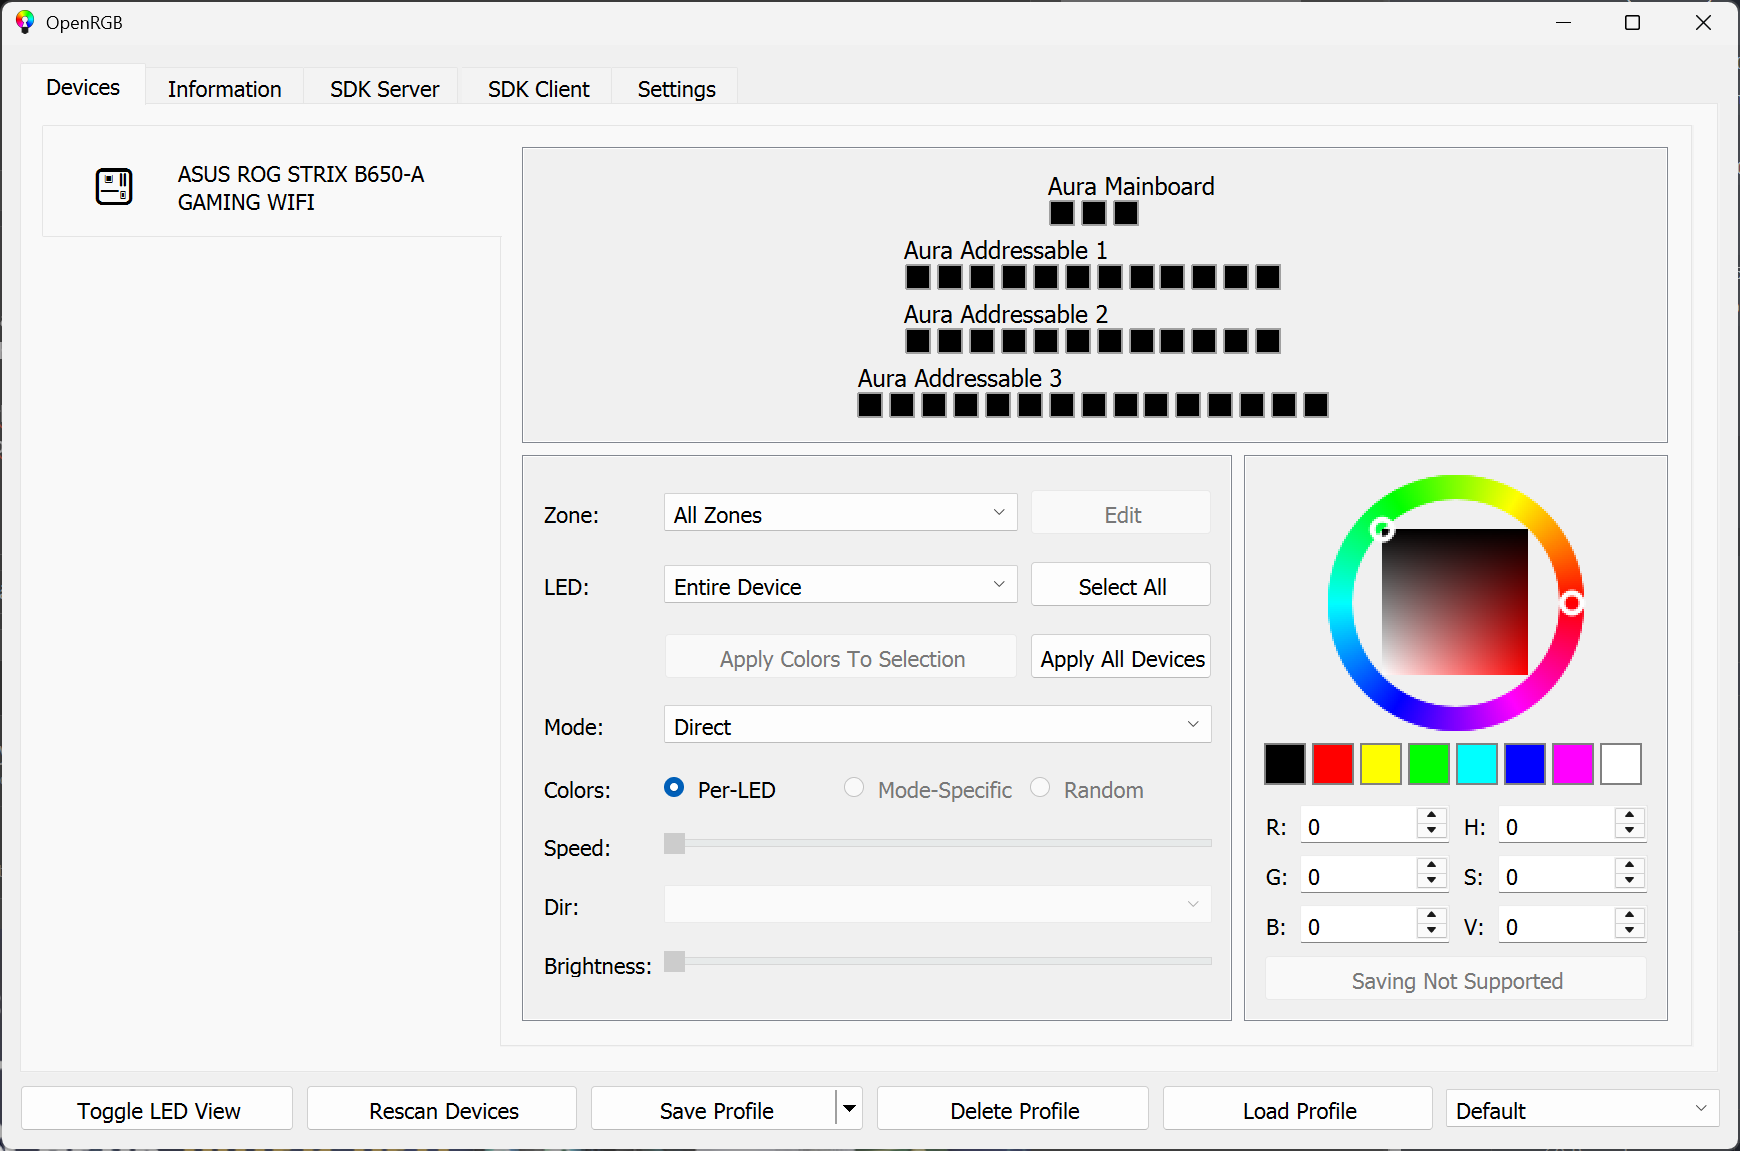Click the first Aura Mainboard LED square
1740x1151 pixels.
1062,213
